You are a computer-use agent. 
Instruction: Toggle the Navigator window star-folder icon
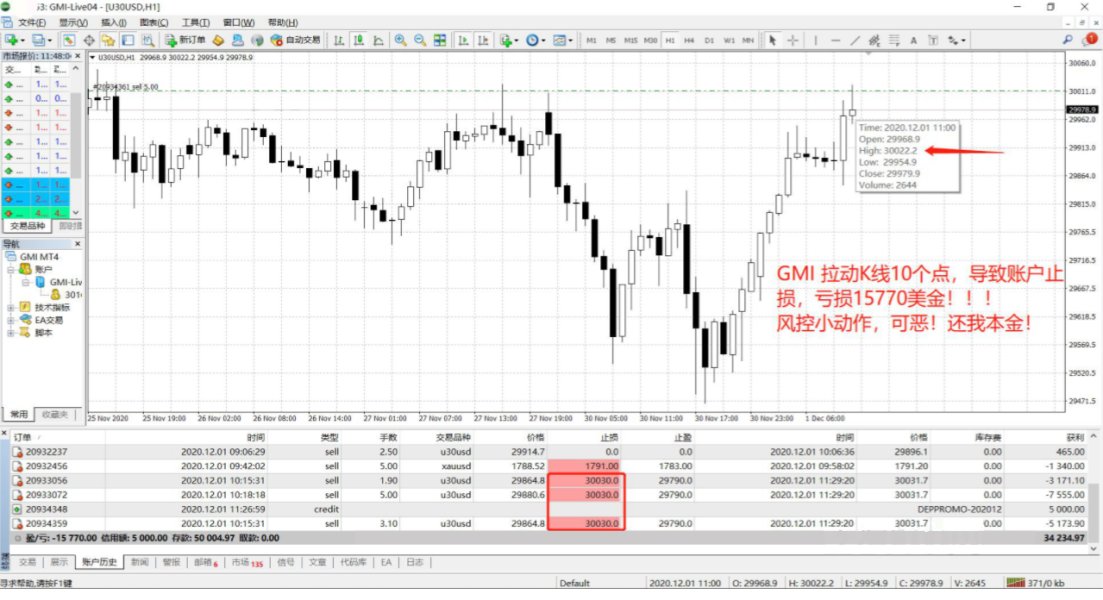[108, 40]
